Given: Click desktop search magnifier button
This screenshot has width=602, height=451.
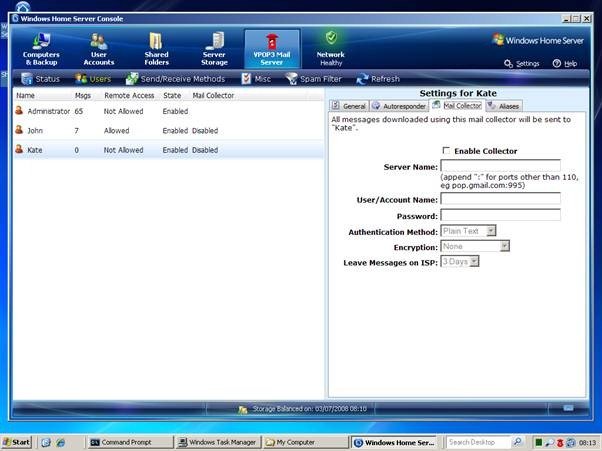Looking at the screenshot, I should (x=518, y=442).
